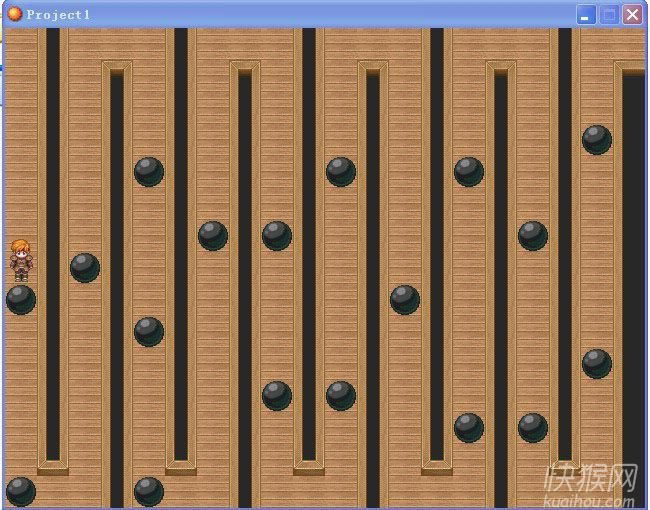The width and height of the screenshot is (650, 510).
Task: Click the lower ball in the fifth corridor
Action: pos(277,395)
